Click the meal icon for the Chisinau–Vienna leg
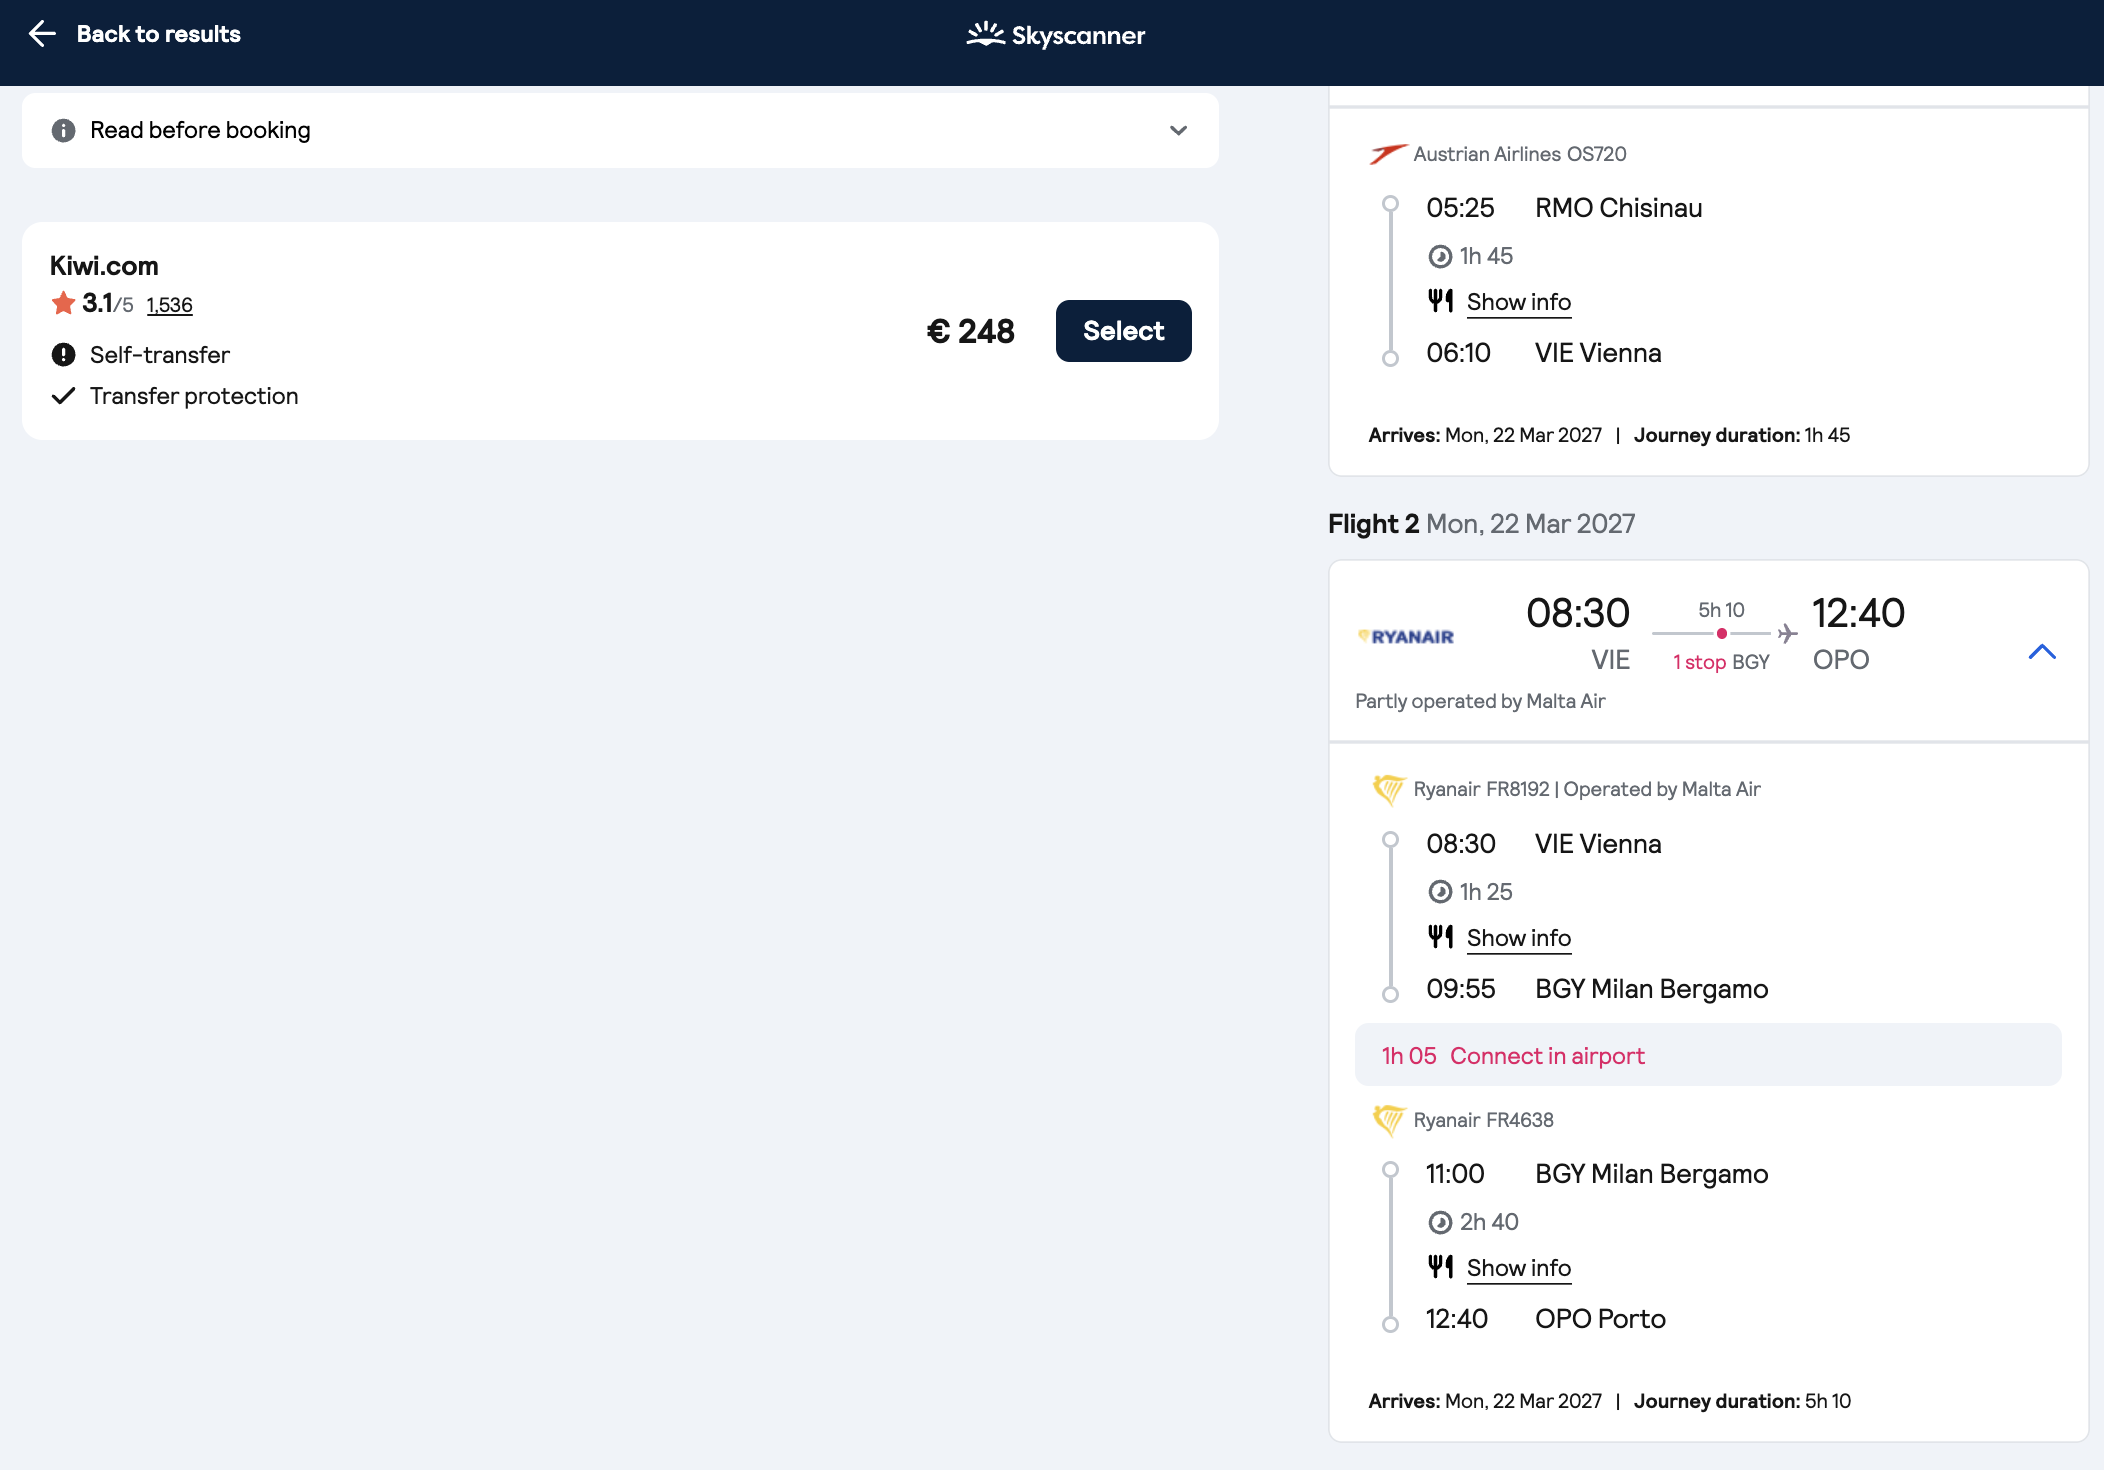Image resolution: width=2104 pixels, height=1470 pixels. click(x=1440, y=301)
